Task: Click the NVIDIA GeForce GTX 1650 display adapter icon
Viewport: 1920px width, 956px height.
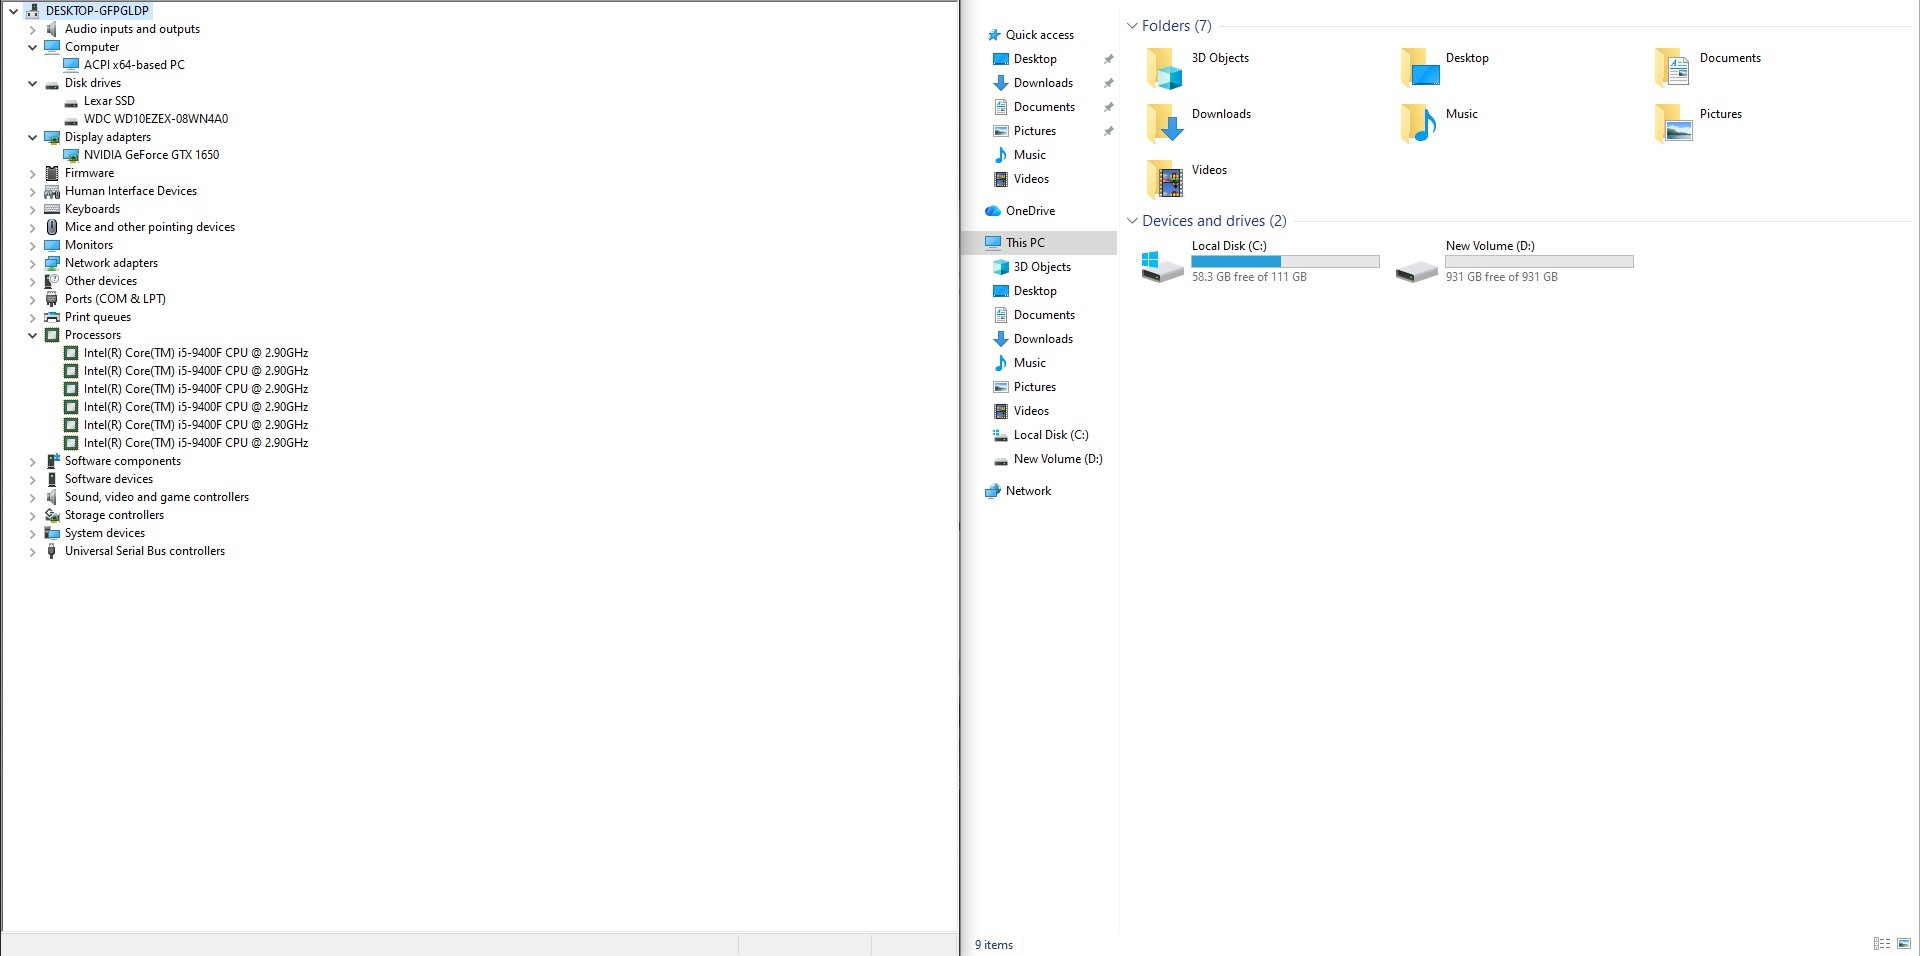Action: click(x=71, y=155)
